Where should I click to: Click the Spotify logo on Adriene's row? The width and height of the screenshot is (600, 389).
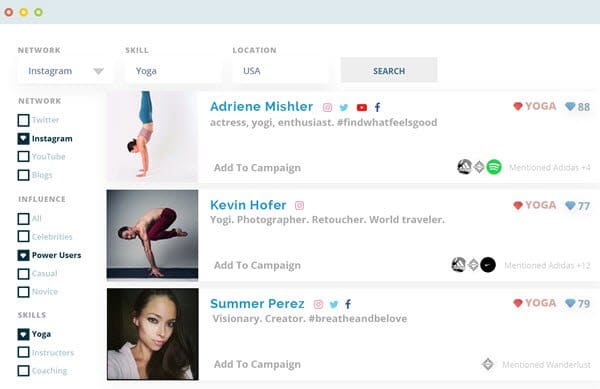(494, 167)
